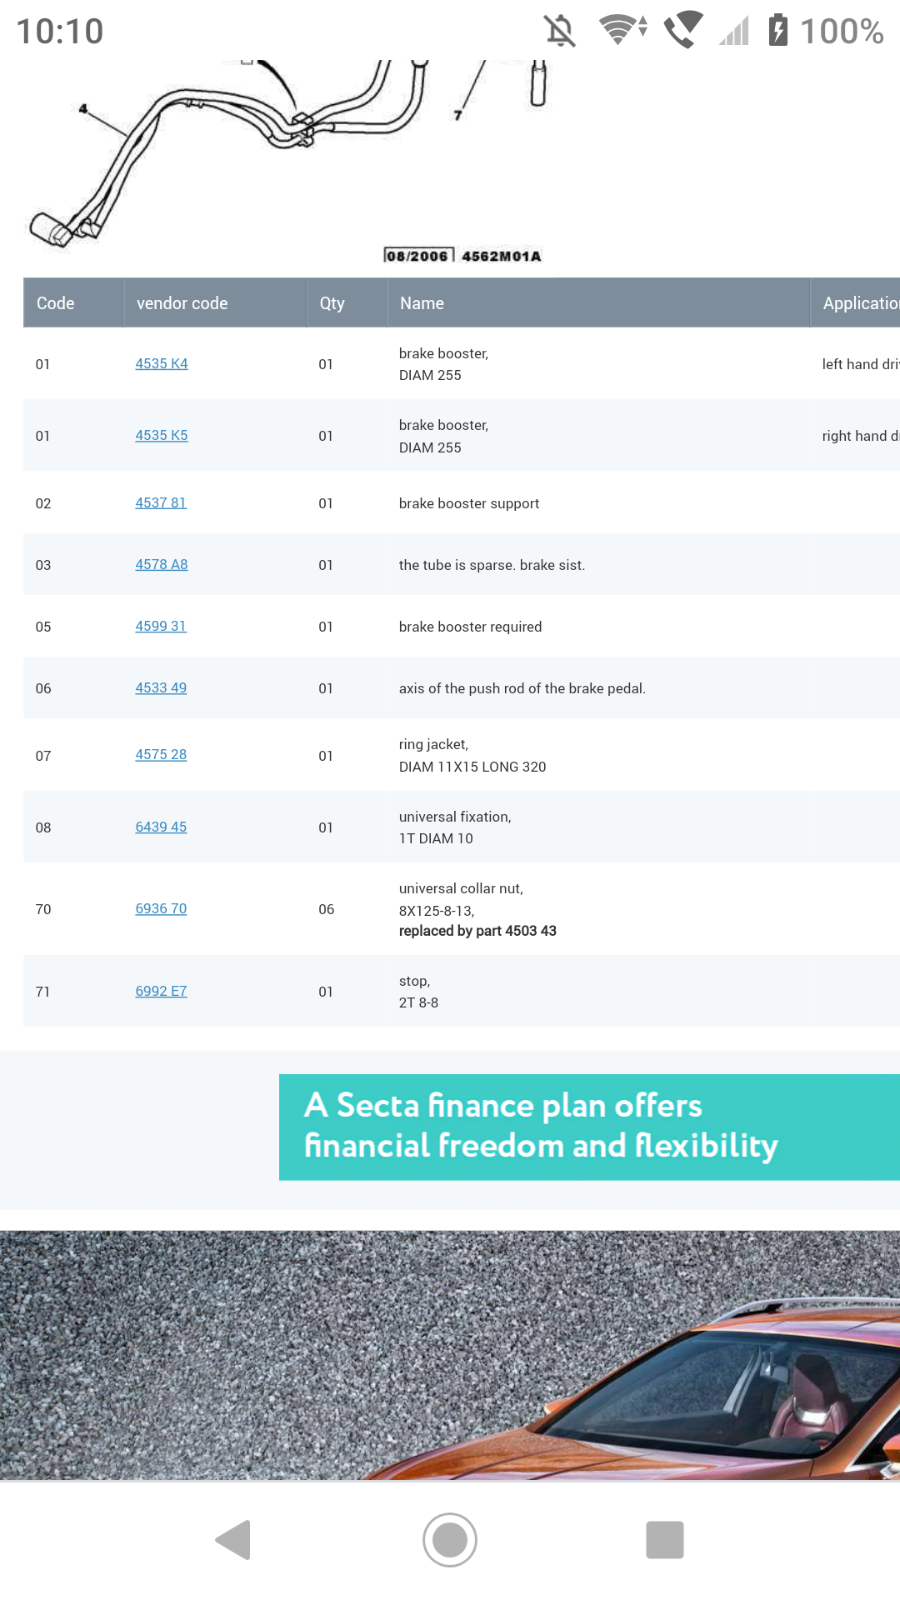Open part link 4578 A8

point(162,565)
